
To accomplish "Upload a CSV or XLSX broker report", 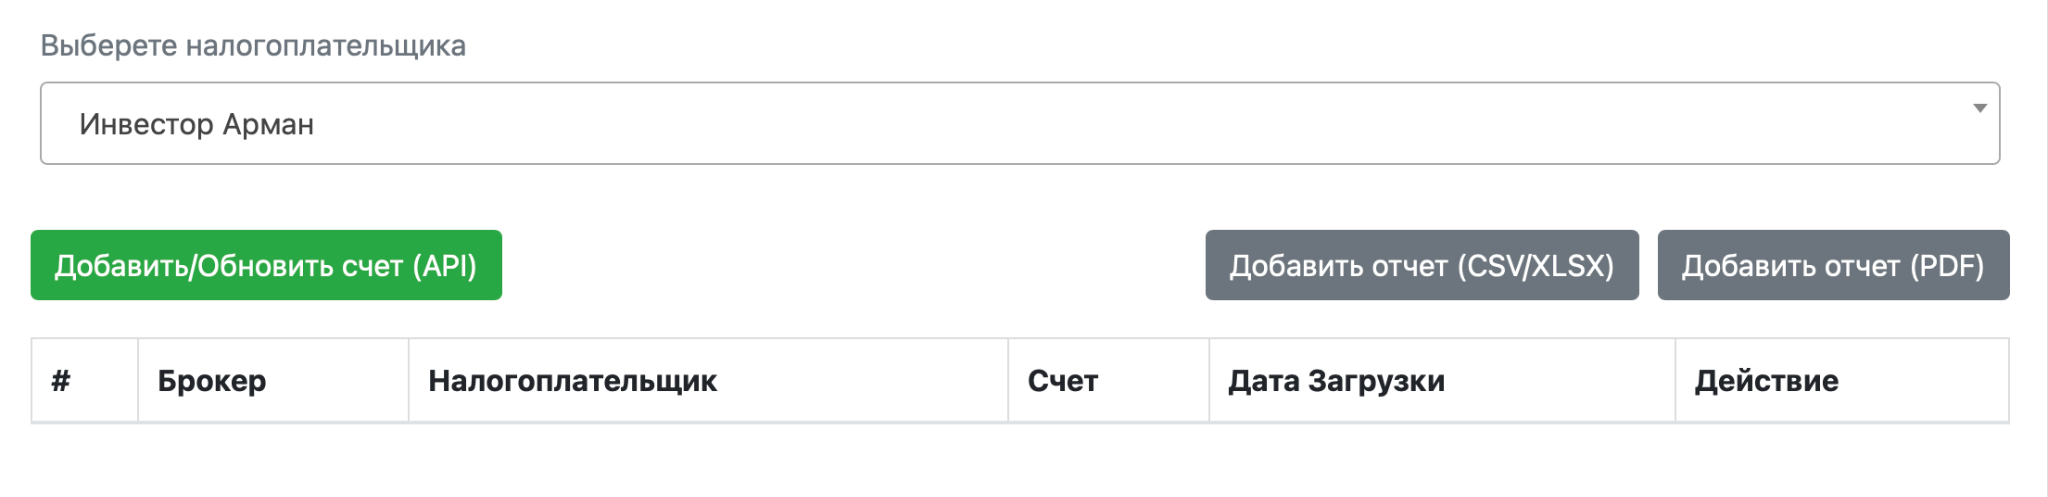I will [x=1421, y=265].
